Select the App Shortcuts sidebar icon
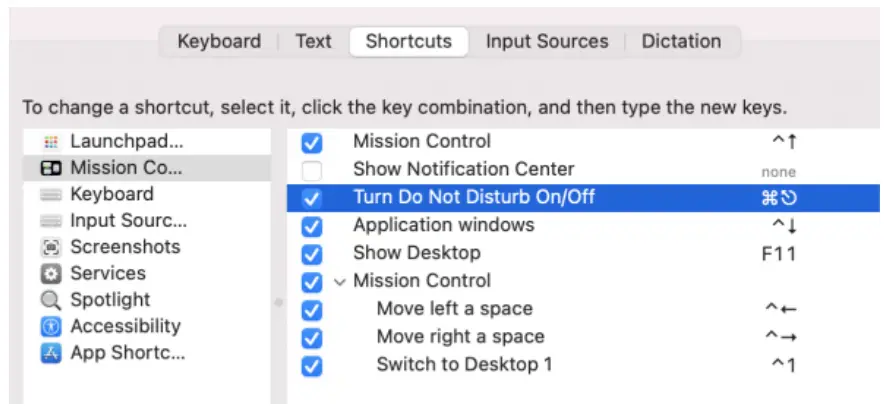895x410 pixels. pos(51,353)
